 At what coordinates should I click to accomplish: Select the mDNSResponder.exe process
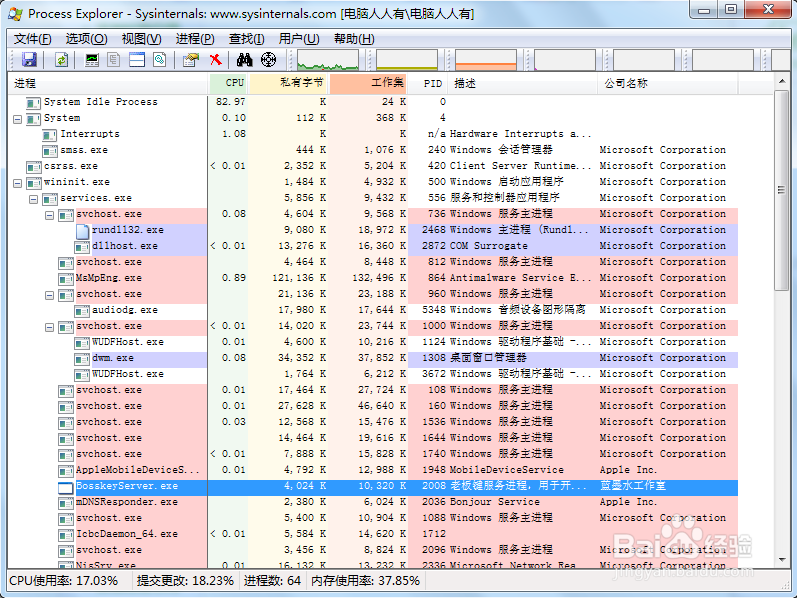coord(373,502)
